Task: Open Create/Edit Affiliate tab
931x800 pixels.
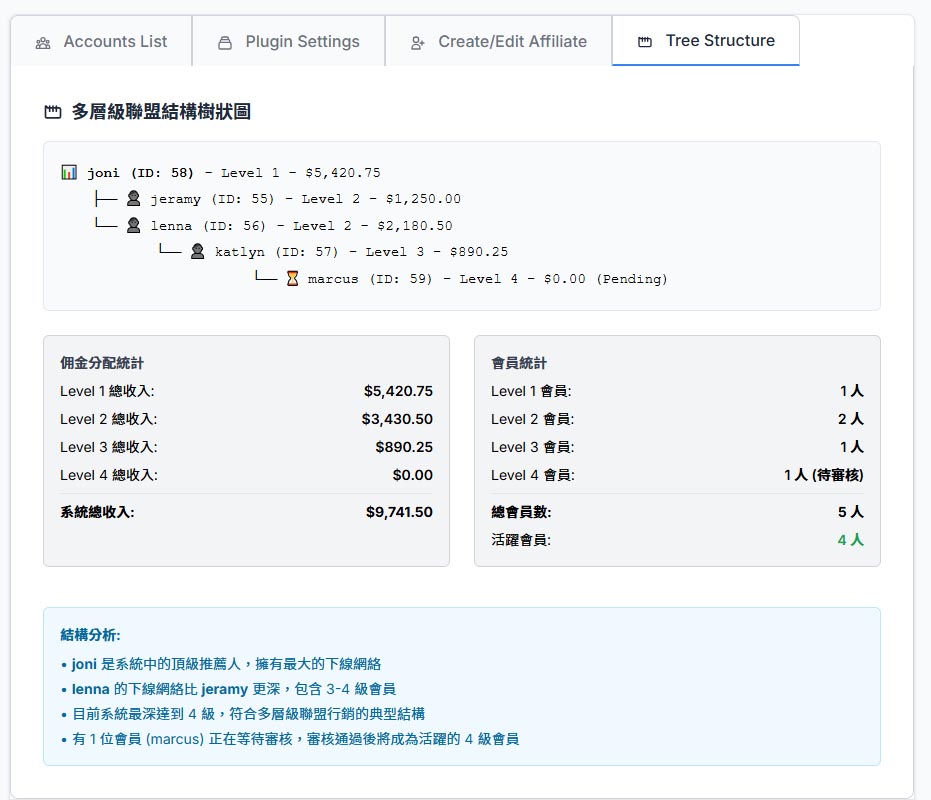Action: point(499,42)
